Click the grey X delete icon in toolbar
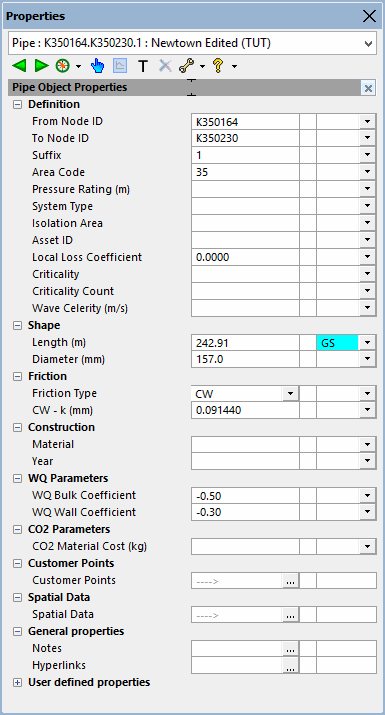 [165, 66]
